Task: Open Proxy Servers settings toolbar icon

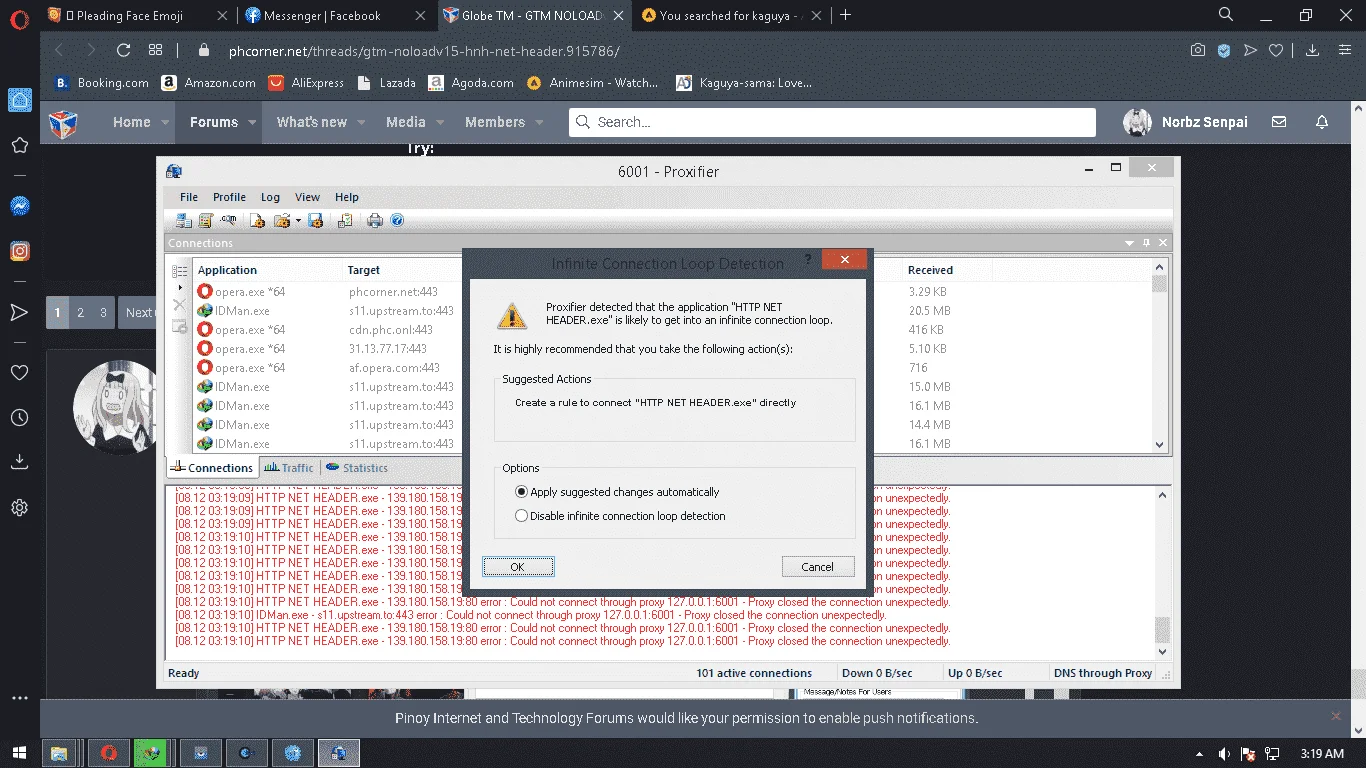Action: [184, 221]
